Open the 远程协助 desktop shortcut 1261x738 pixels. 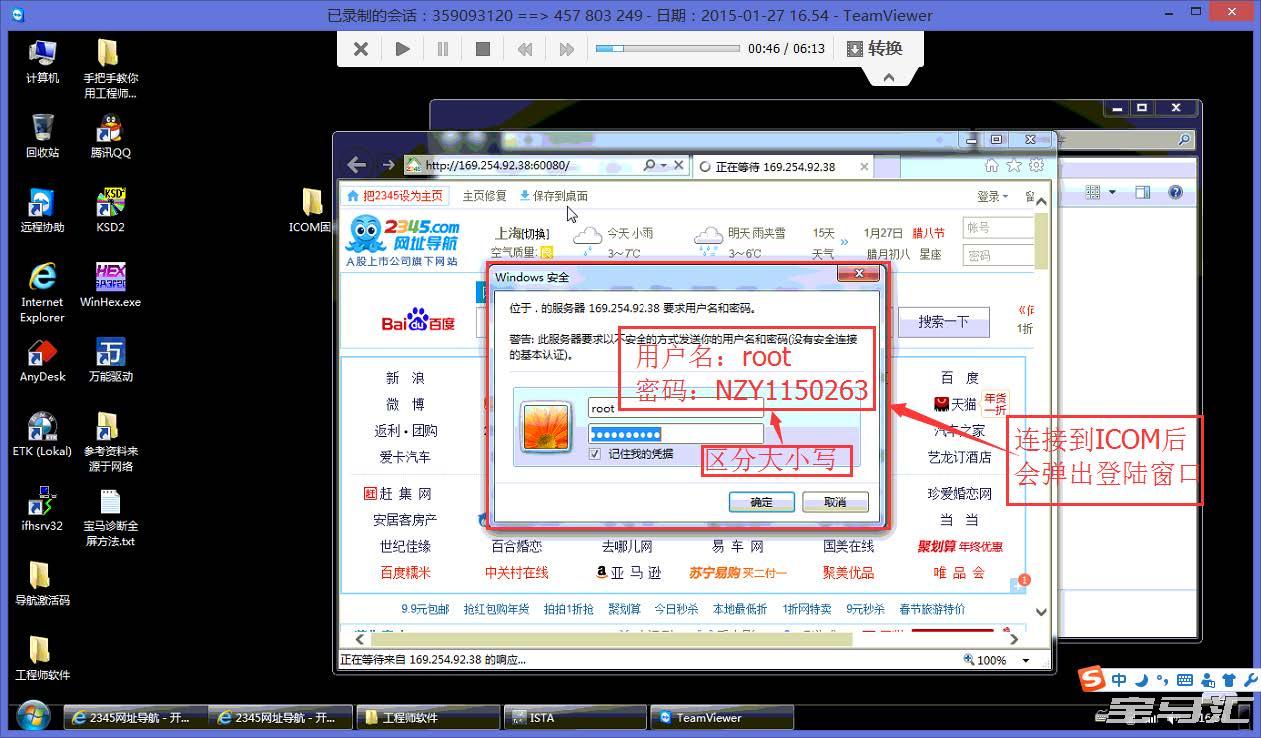pyautogui.click(x=42, y=211)
